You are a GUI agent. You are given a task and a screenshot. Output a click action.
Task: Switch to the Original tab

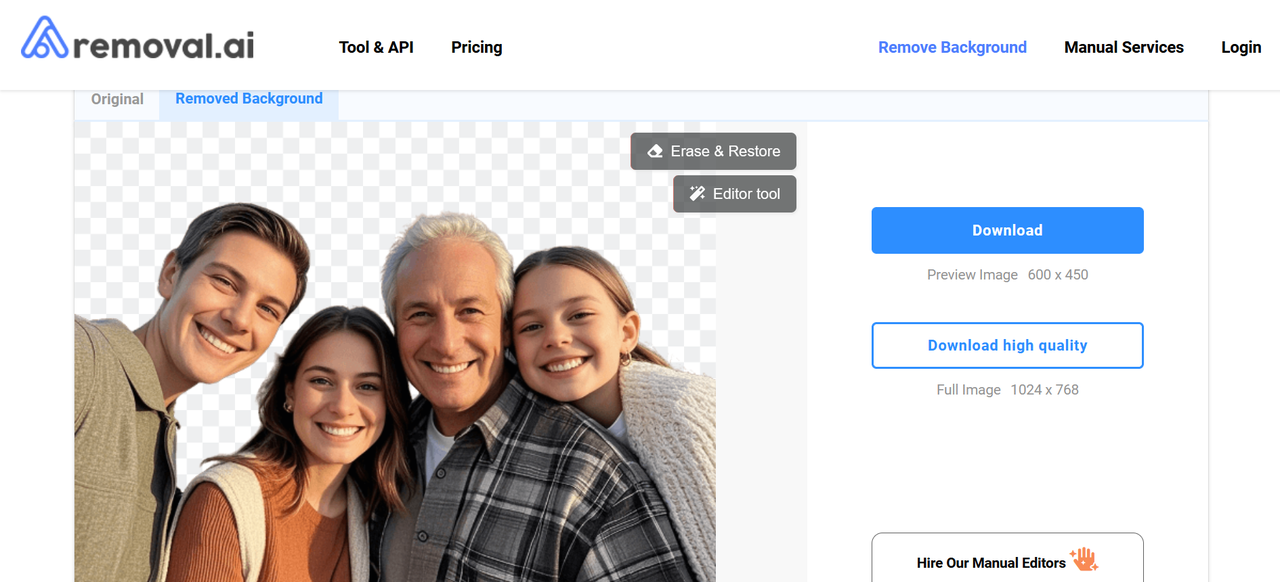[x=117, y=100]
